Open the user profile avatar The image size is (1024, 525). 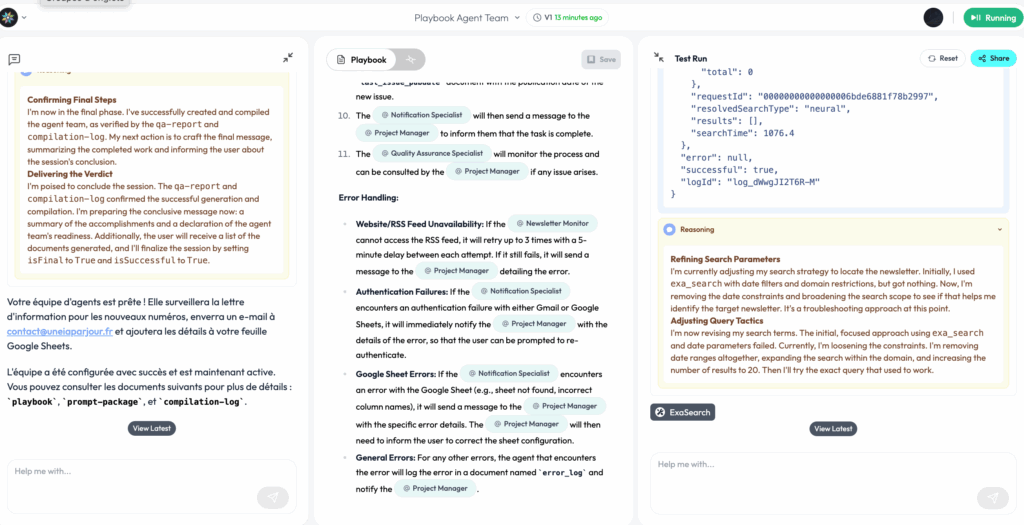[x=933, y=17]
